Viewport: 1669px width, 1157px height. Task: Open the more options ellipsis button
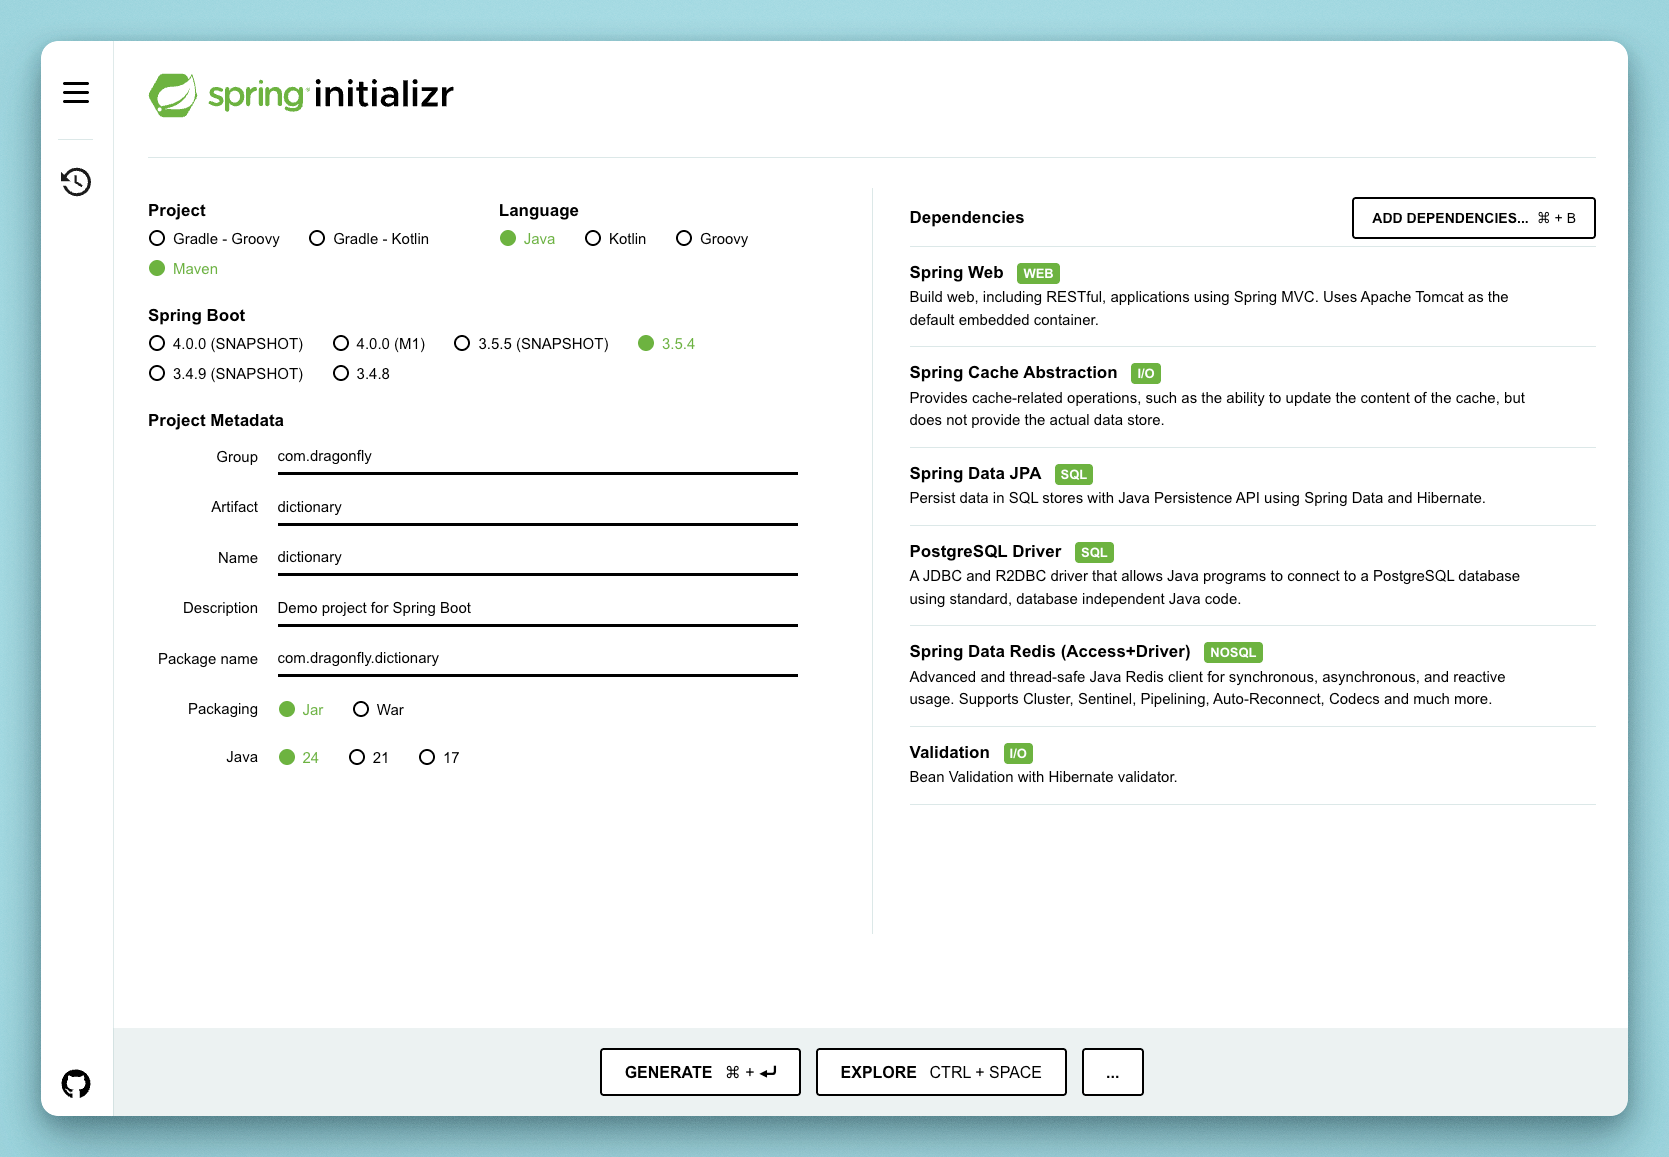pos(1112,1072)
